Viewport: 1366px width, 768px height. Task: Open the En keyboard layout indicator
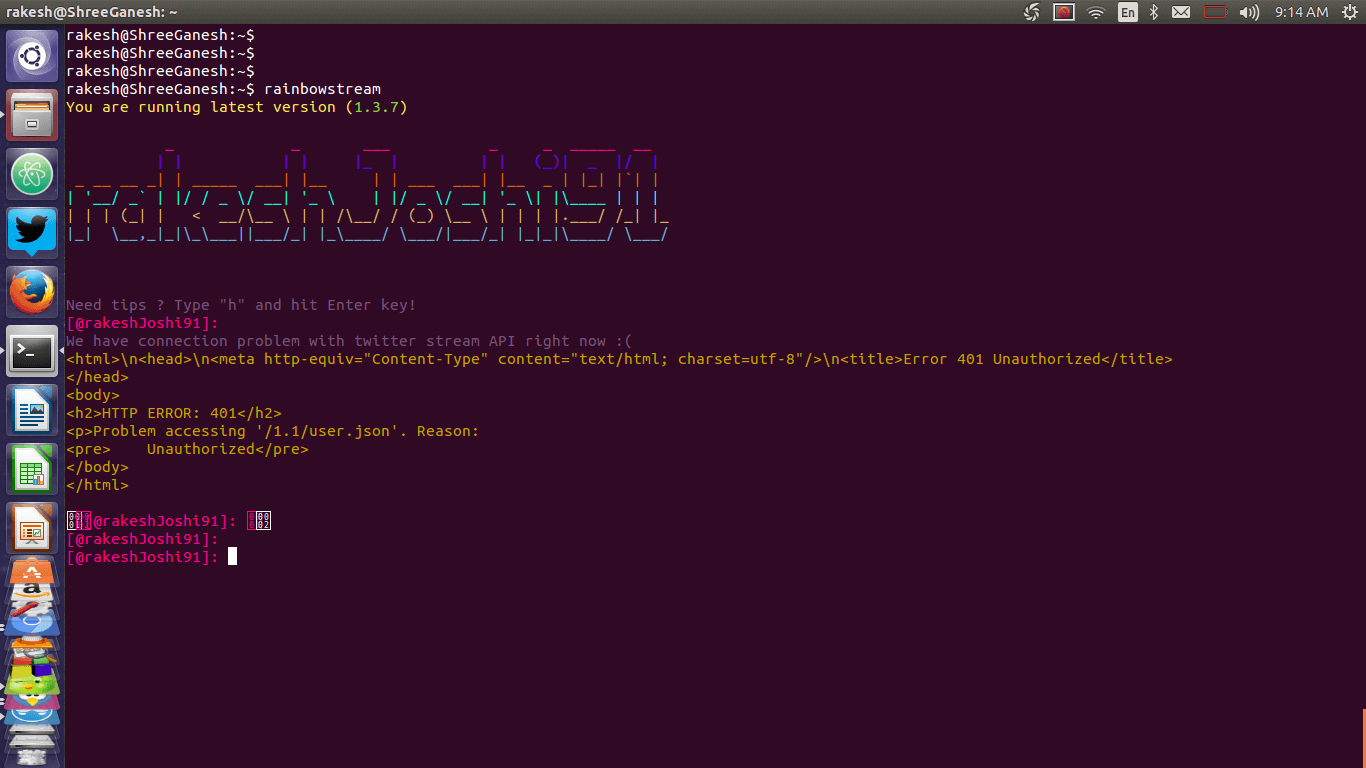click(1128, 12)
